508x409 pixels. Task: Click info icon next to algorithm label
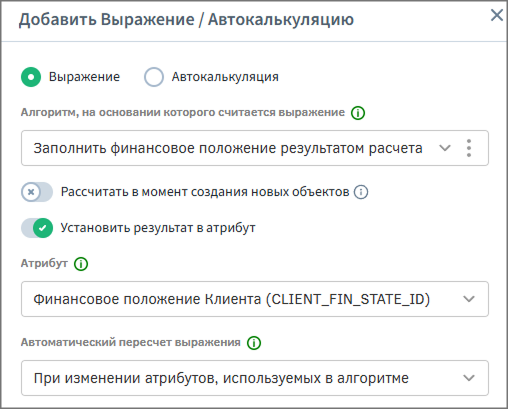coord(358,113)
